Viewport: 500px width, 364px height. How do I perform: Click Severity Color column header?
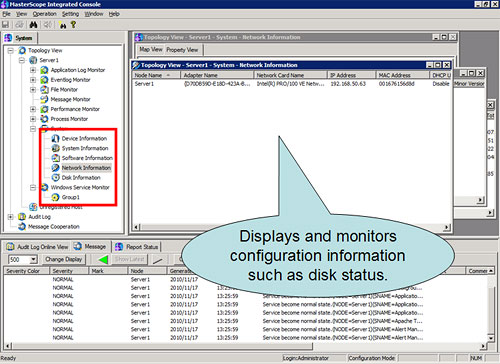(x=26, y=271)
